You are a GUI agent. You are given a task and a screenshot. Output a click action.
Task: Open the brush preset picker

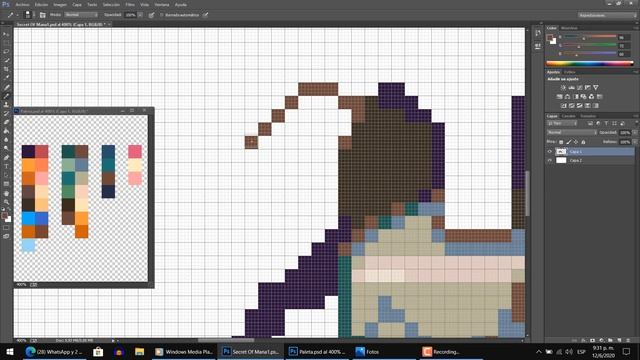[x=28, y=15]
